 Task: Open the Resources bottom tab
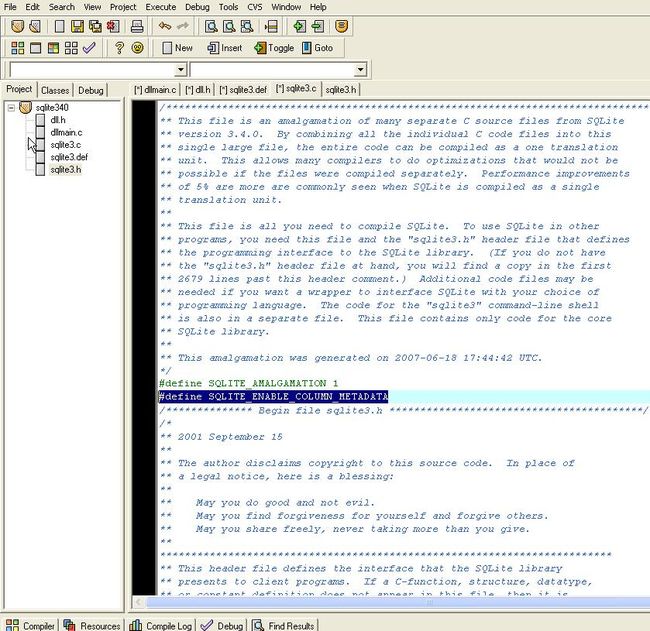[x=92, y=625]
